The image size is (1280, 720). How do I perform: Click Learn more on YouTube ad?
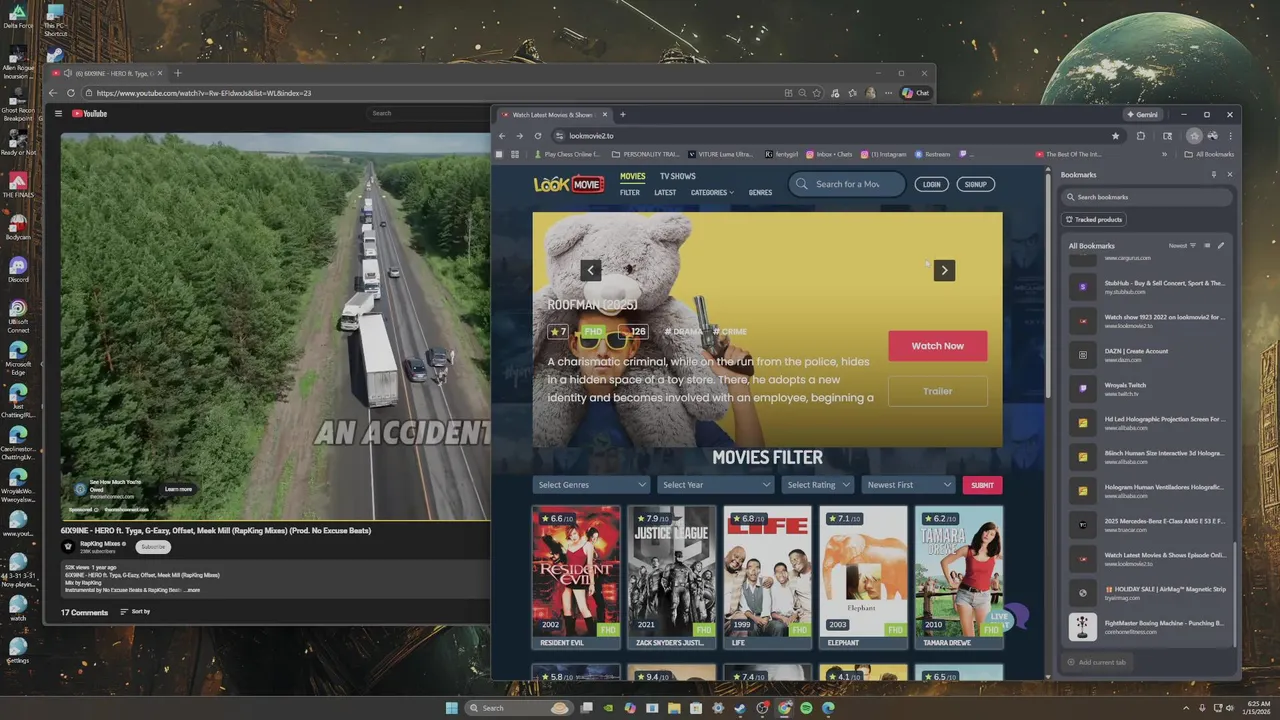click(x=178, y=489)
